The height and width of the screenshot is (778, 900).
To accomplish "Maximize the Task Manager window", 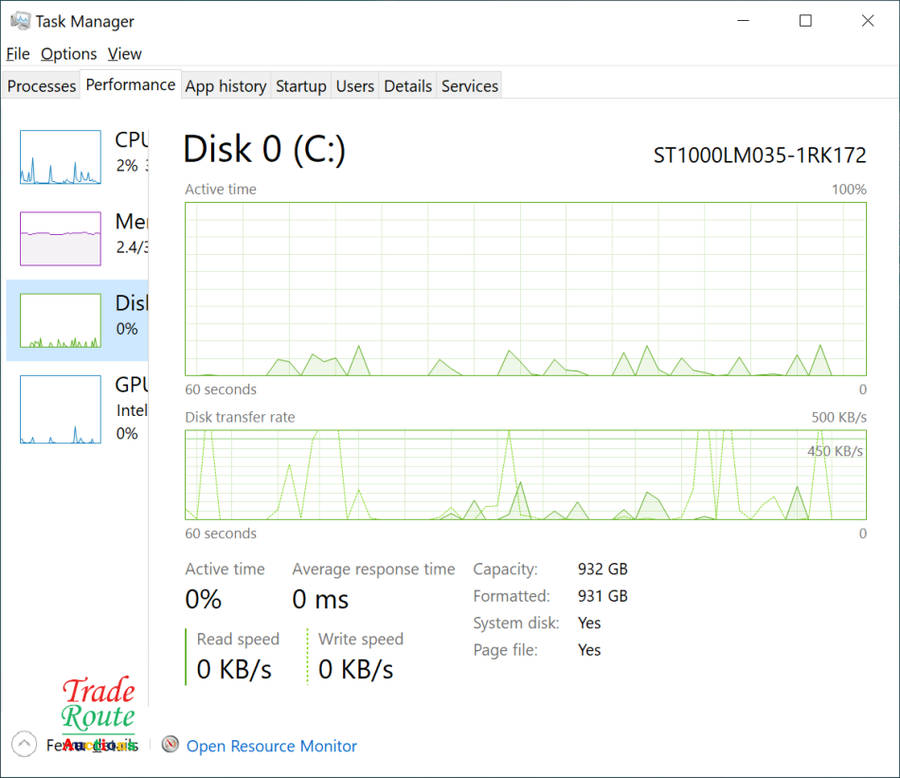I will [x=805, y=21].
